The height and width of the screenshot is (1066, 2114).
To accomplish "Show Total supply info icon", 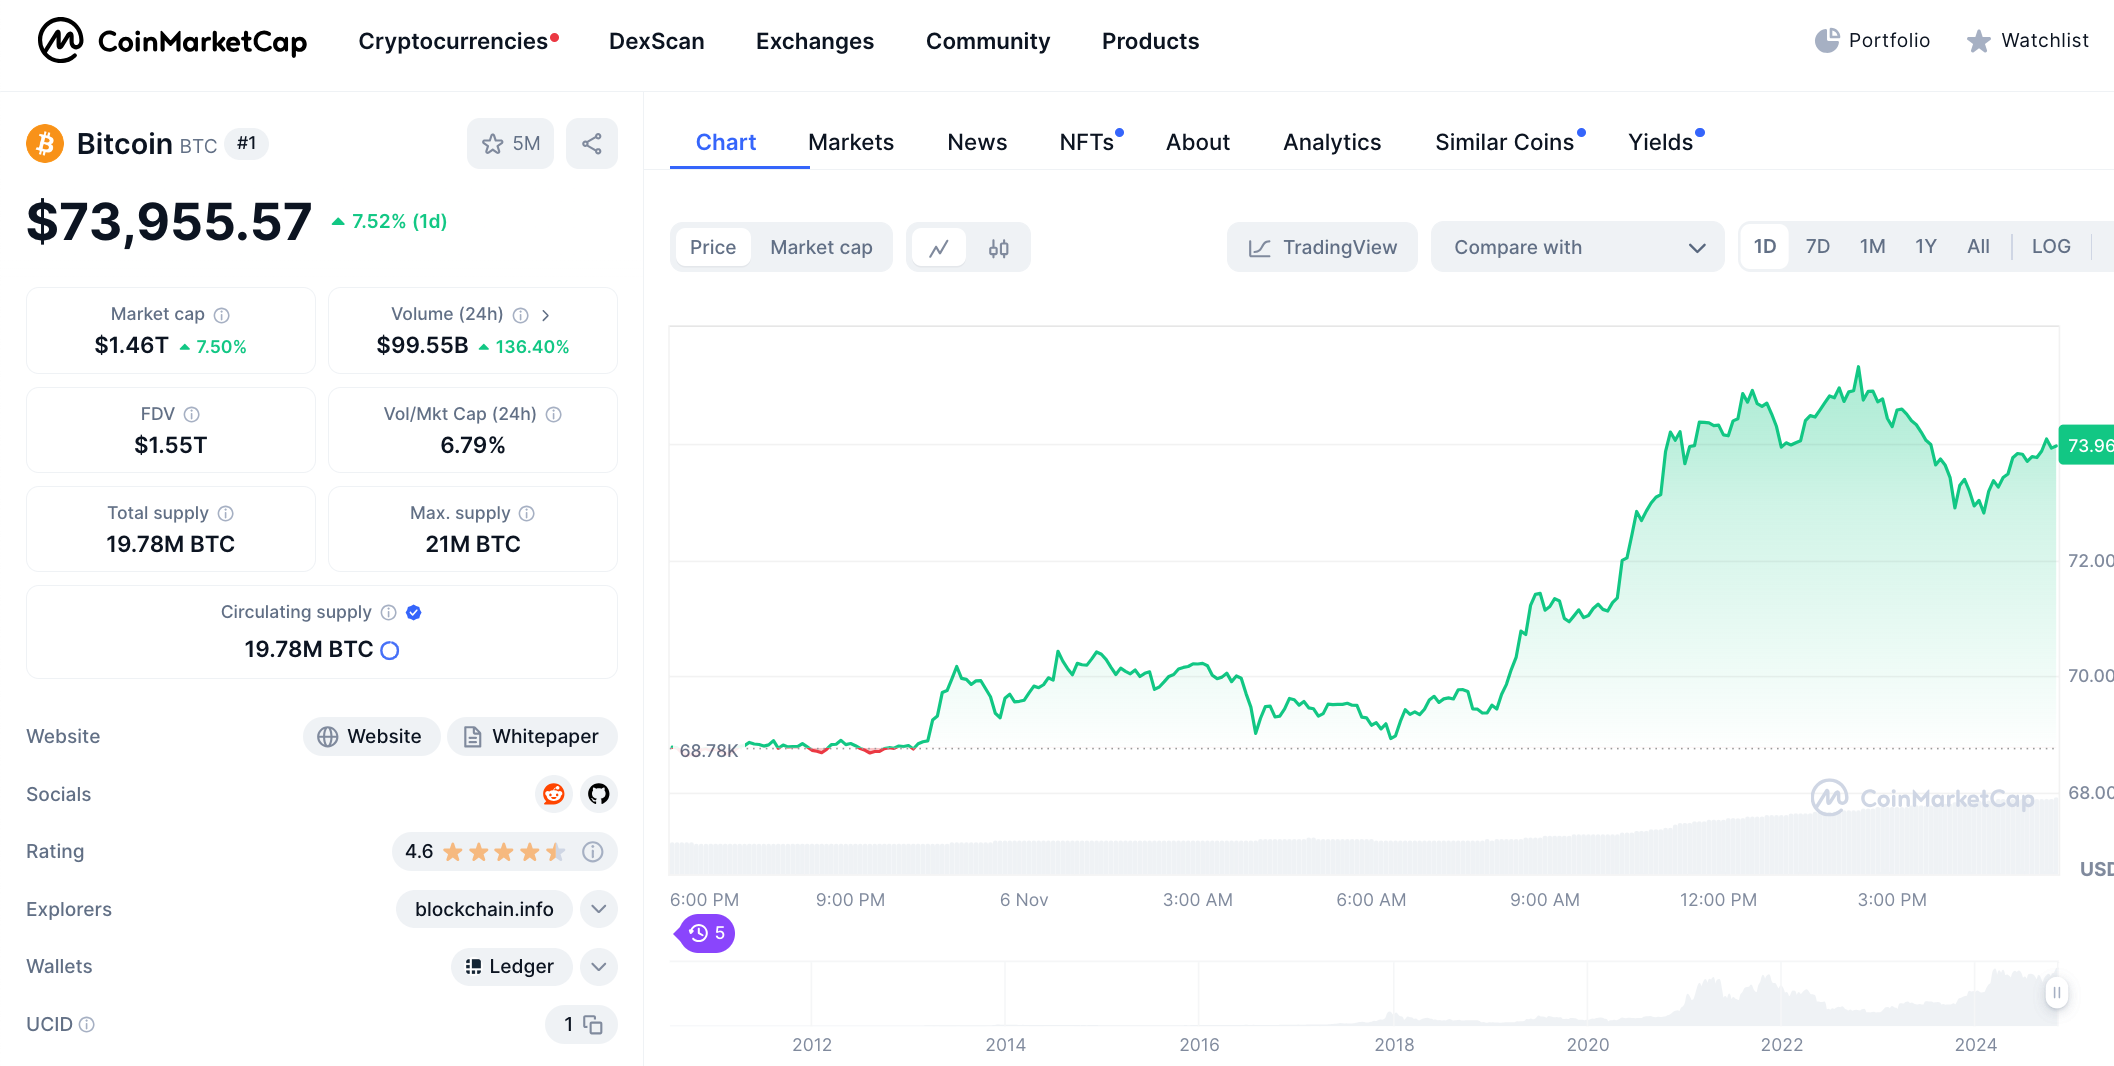I will pos(226,513).
